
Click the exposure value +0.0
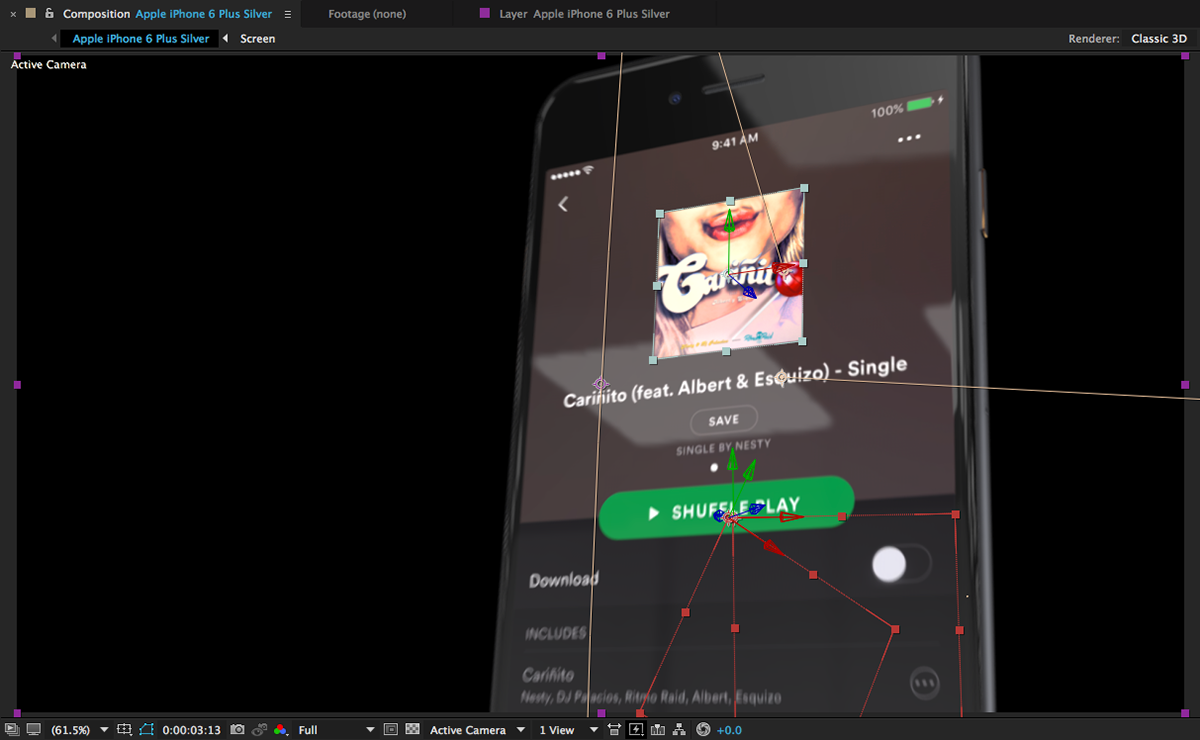[729, 730]
